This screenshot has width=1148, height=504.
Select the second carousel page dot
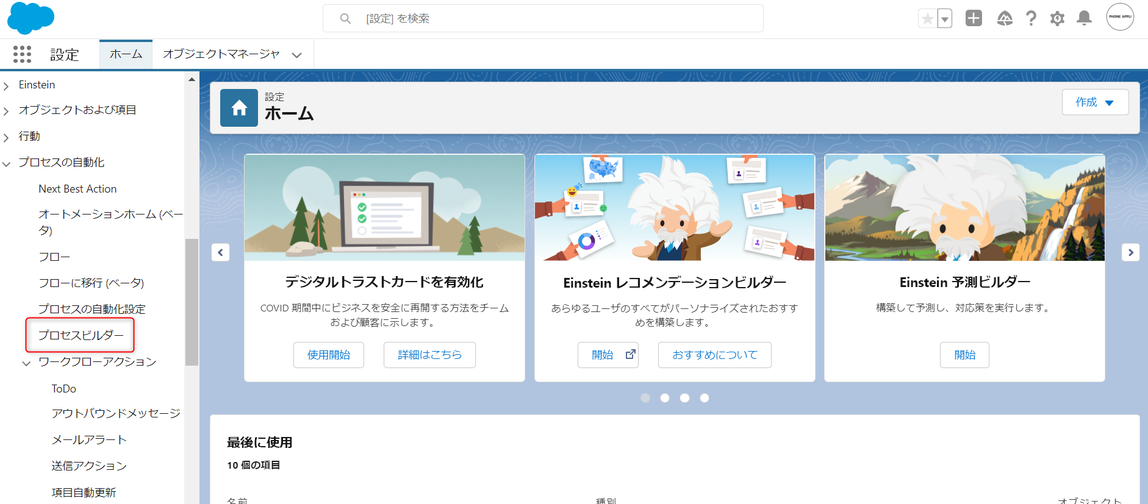pos(665,398)
